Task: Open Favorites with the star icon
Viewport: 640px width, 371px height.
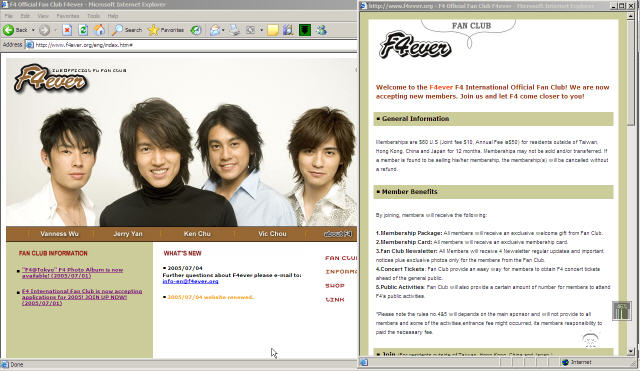Action: coord(166,30)
